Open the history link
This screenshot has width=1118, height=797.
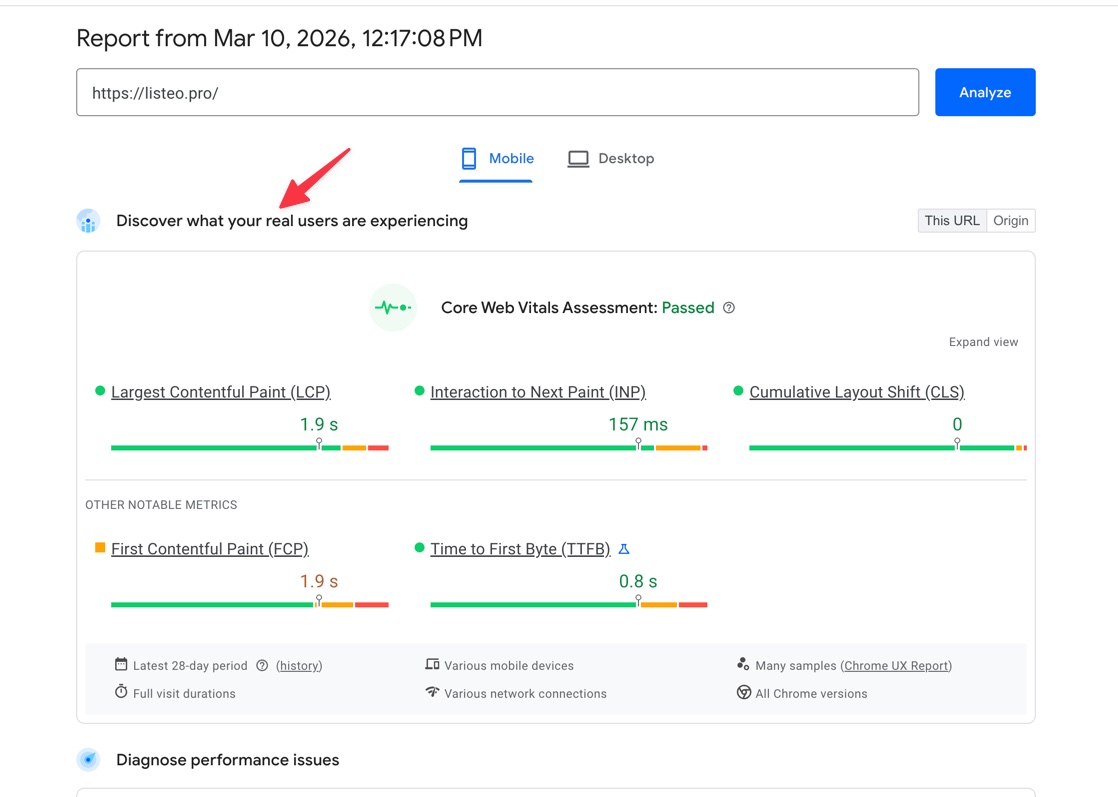(299, 666)
